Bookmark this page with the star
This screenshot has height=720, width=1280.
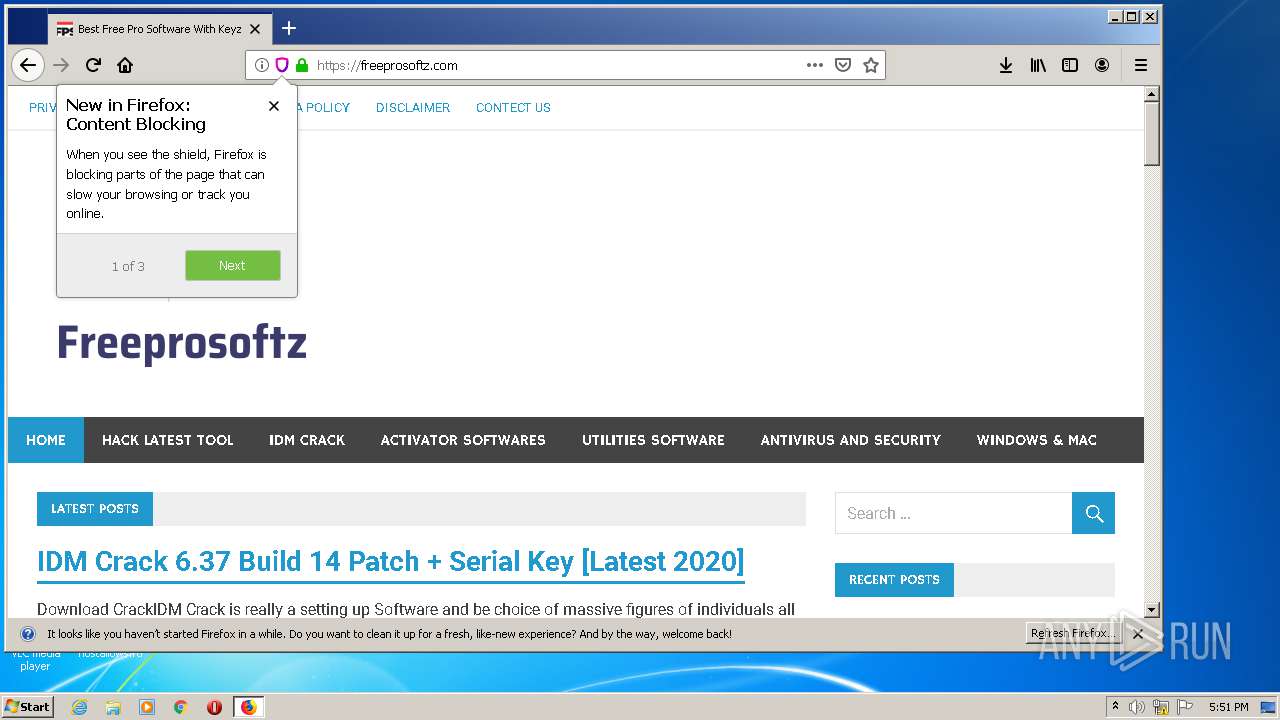pos(871,65)
